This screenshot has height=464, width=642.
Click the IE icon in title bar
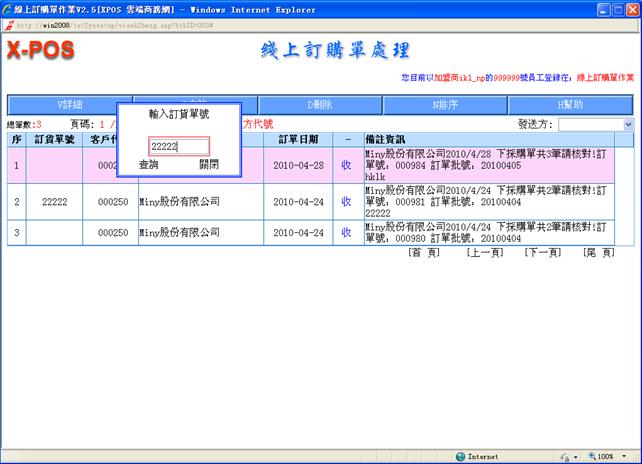(8, 9)
